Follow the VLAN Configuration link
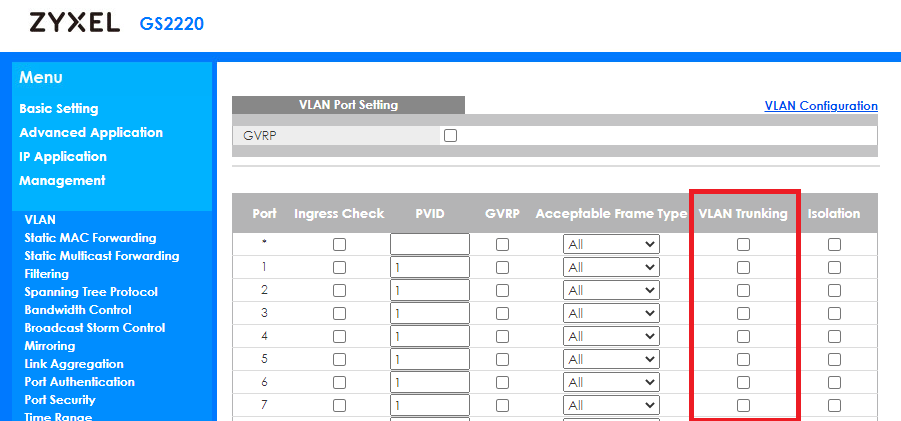Screen dimensions: 901x421 pos(821,106)
